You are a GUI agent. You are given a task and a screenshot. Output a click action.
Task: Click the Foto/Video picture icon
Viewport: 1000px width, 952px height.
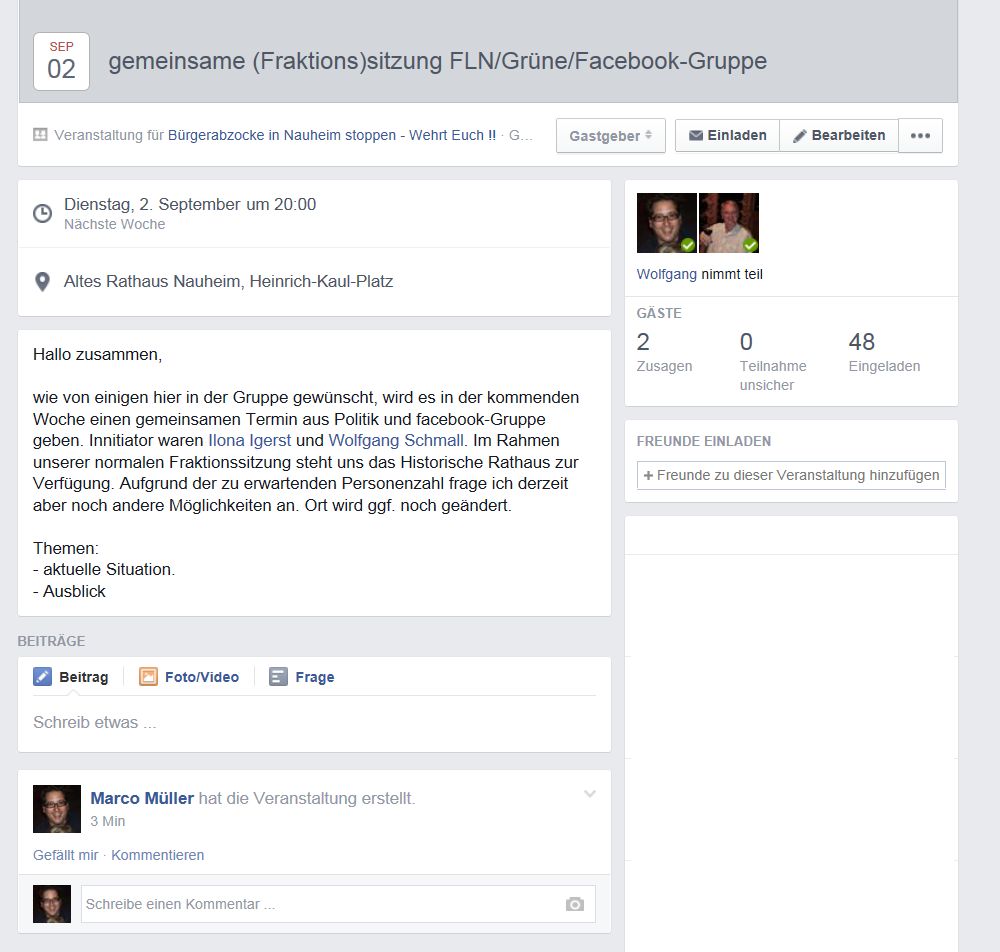click(148, 677)
